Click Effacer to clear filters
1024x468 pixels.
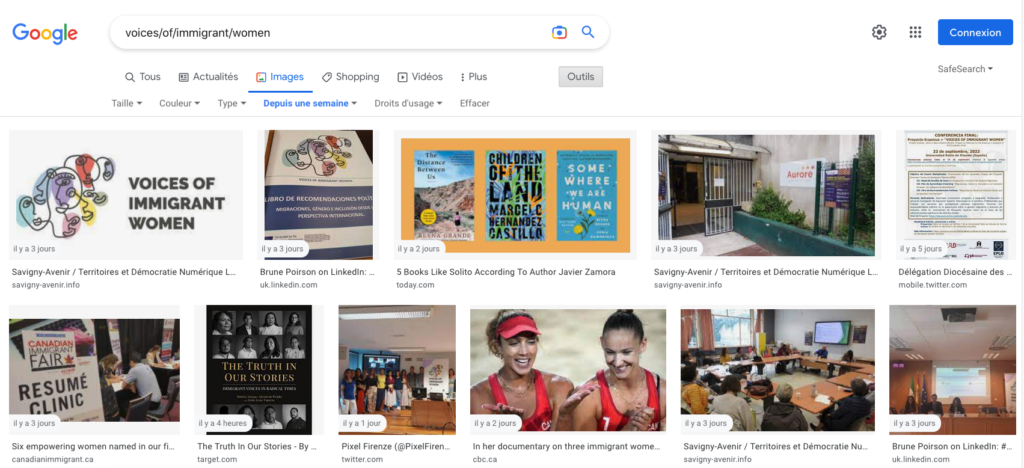pos(475,103)
